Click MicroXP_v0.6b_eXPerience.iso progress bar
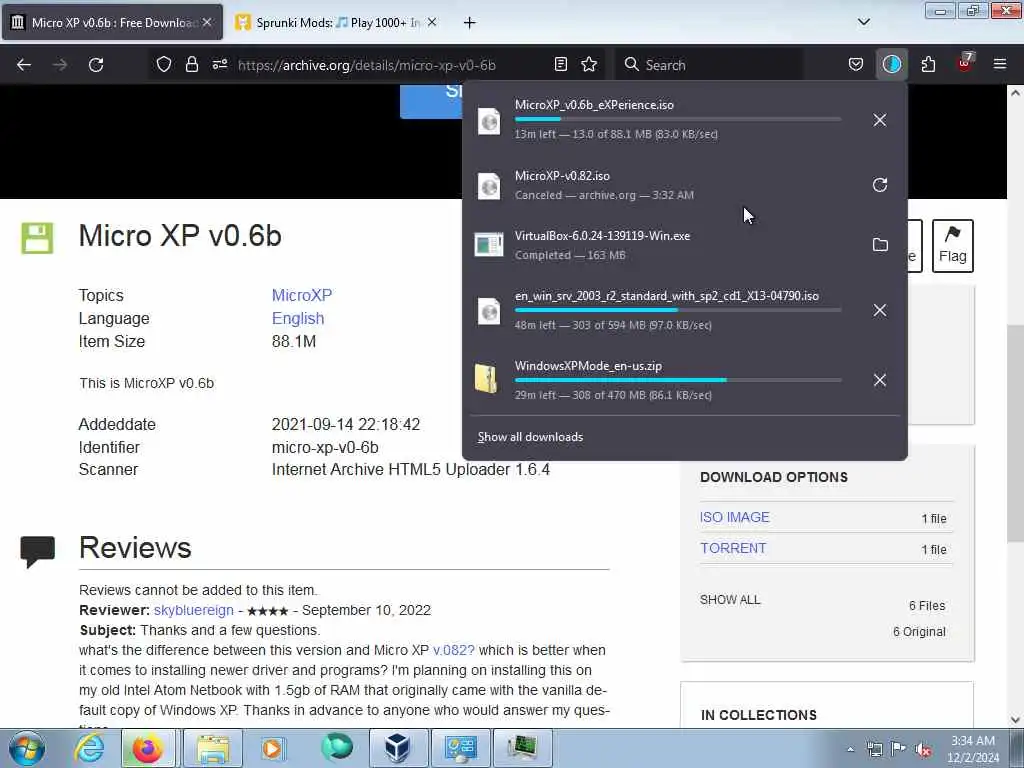This screenshot has height=768, width=1024. tap(678, 119)
